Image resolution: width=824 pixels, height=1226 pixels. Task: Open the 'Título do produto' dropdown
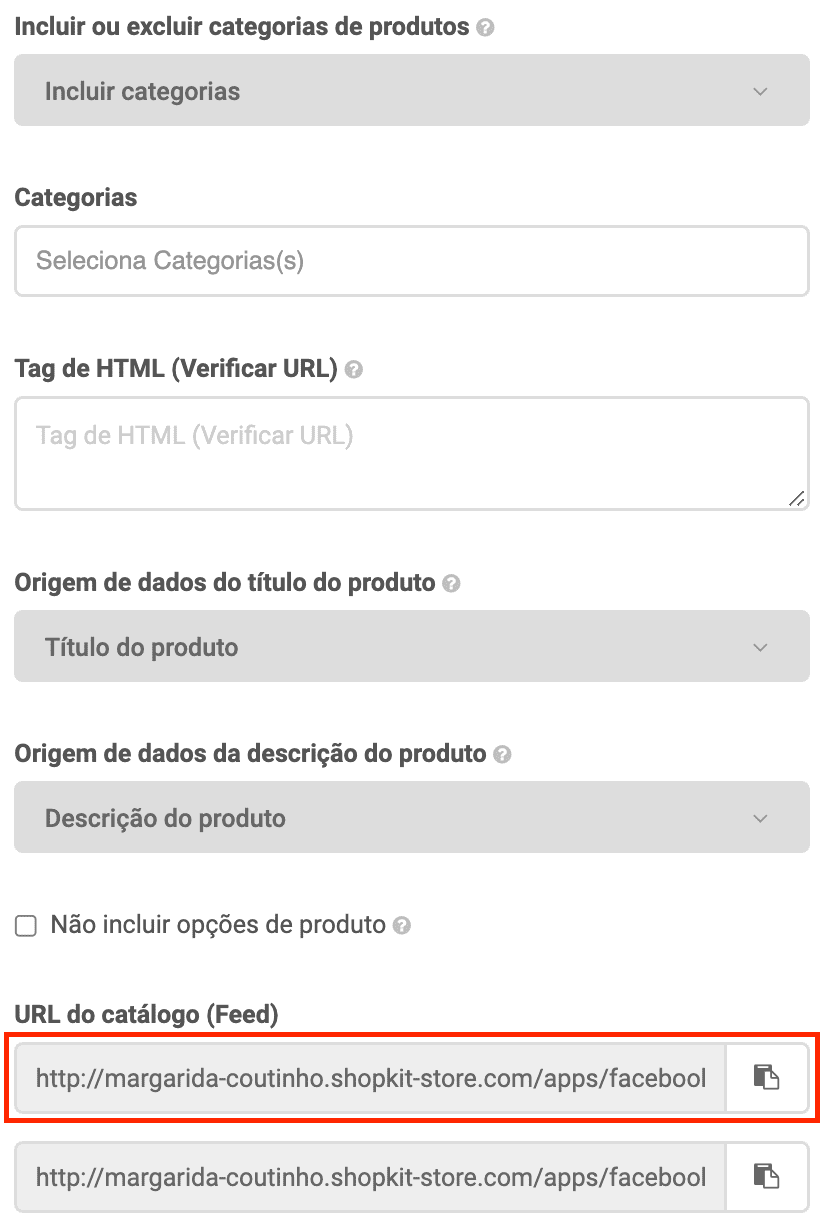[x=411, y=647]
